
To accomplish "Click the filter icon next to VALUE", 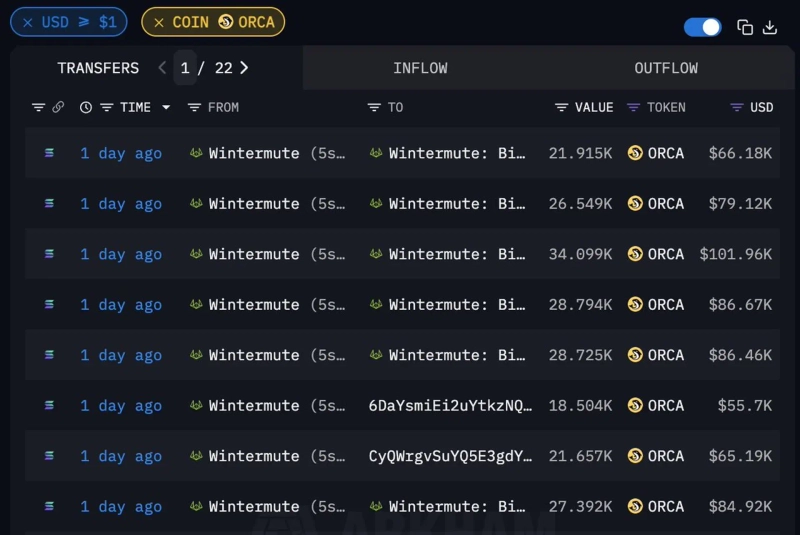I will 562,107.
